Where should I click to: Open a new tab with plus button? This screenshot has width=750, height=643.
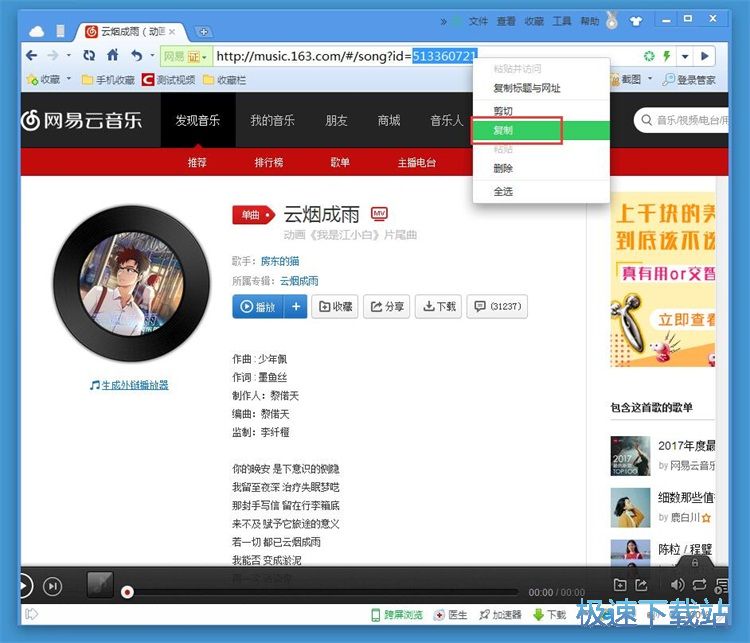(203, 32)
